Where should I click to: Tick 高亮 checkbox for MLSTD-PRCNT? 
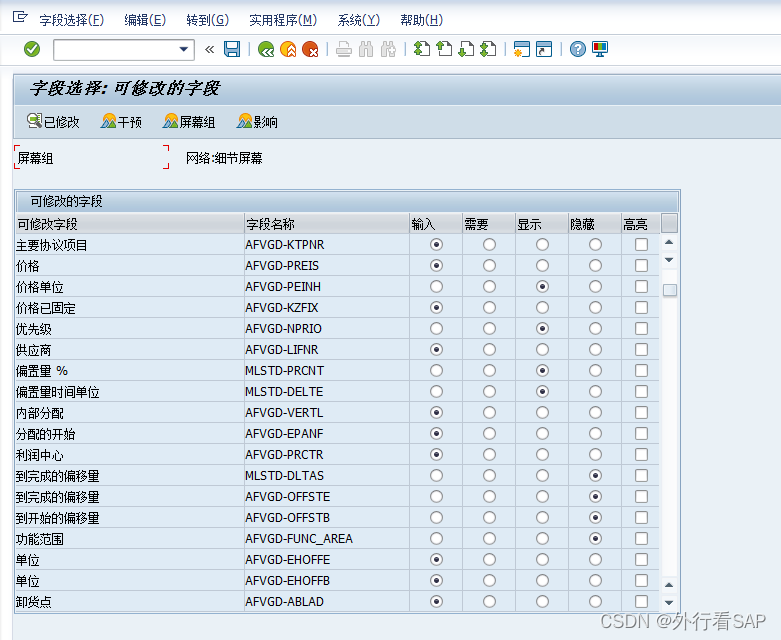tap(642, 371)
